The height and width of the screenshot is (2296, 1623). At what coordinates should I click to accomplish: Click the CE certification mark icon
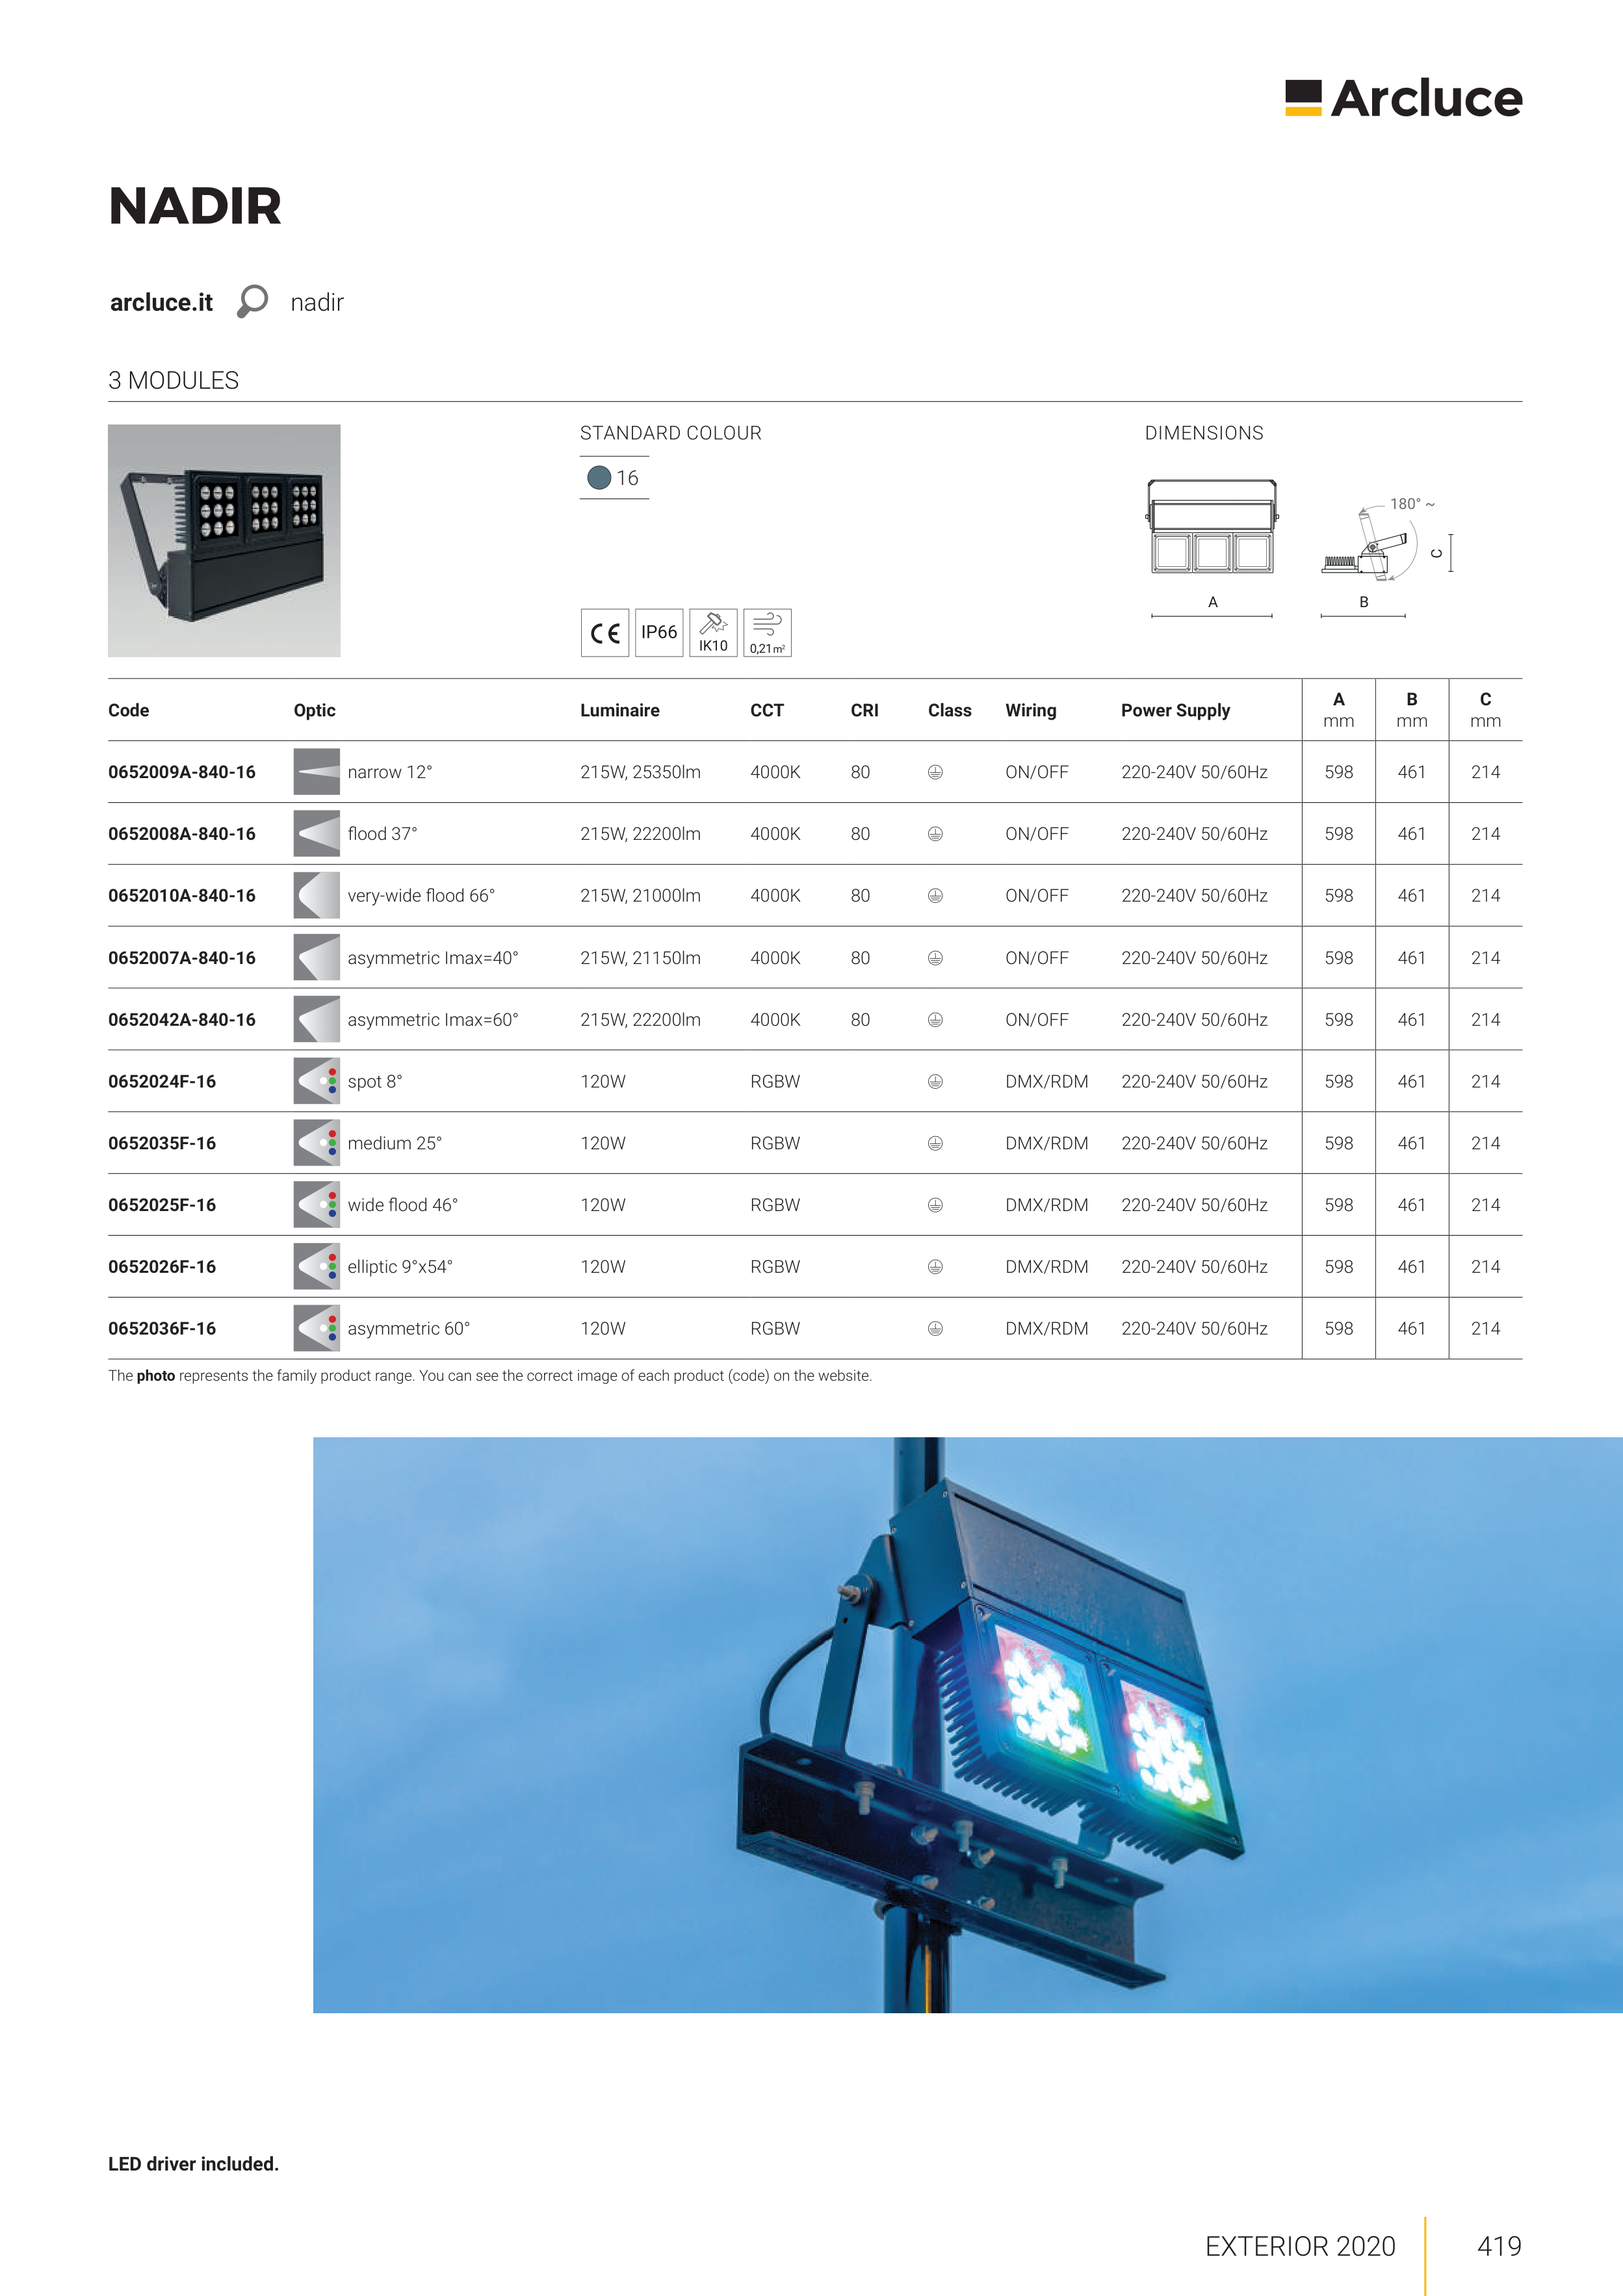[x=605, y=633]
